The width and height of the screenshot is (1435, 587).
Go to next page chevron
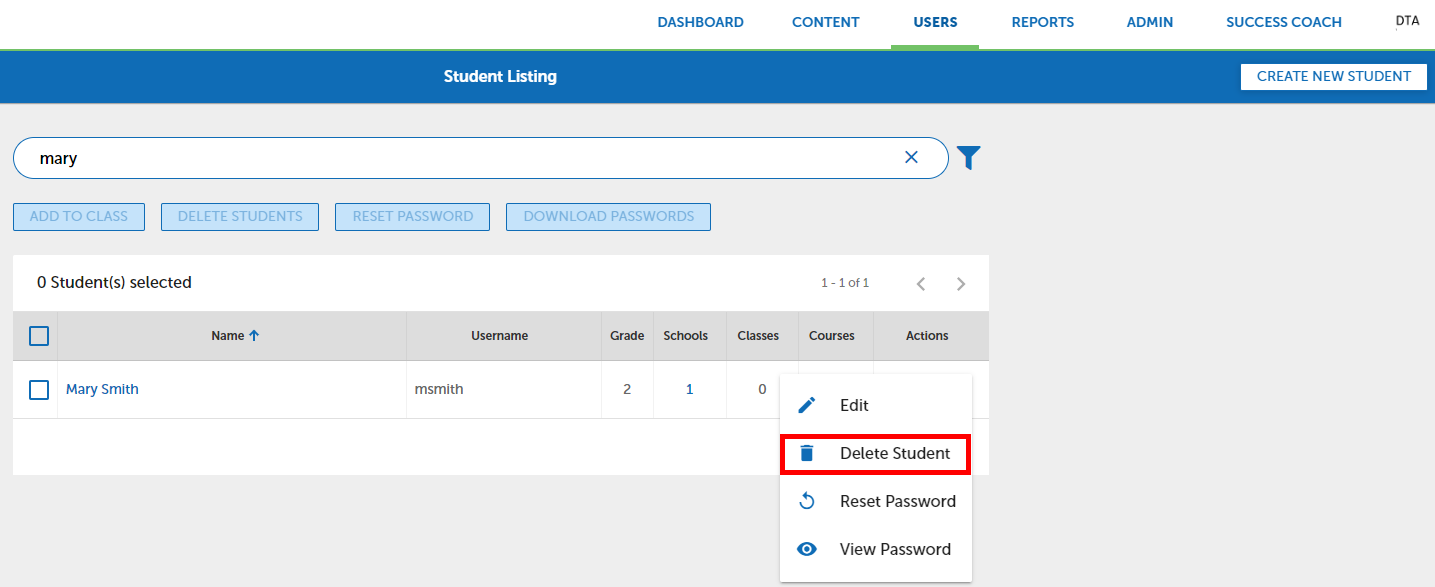[x=961, y=284]
